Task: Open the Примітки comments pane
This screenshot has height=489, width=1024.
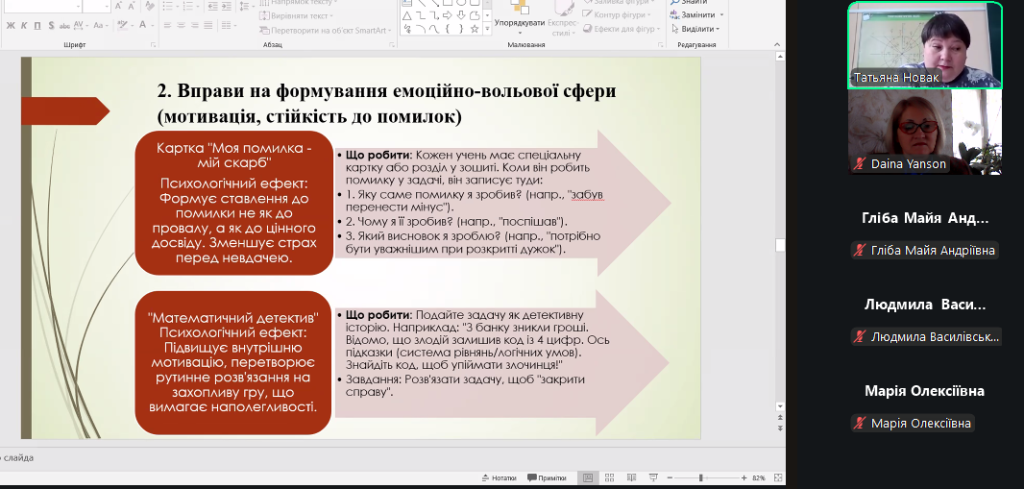Action: [x=546, y=478]
